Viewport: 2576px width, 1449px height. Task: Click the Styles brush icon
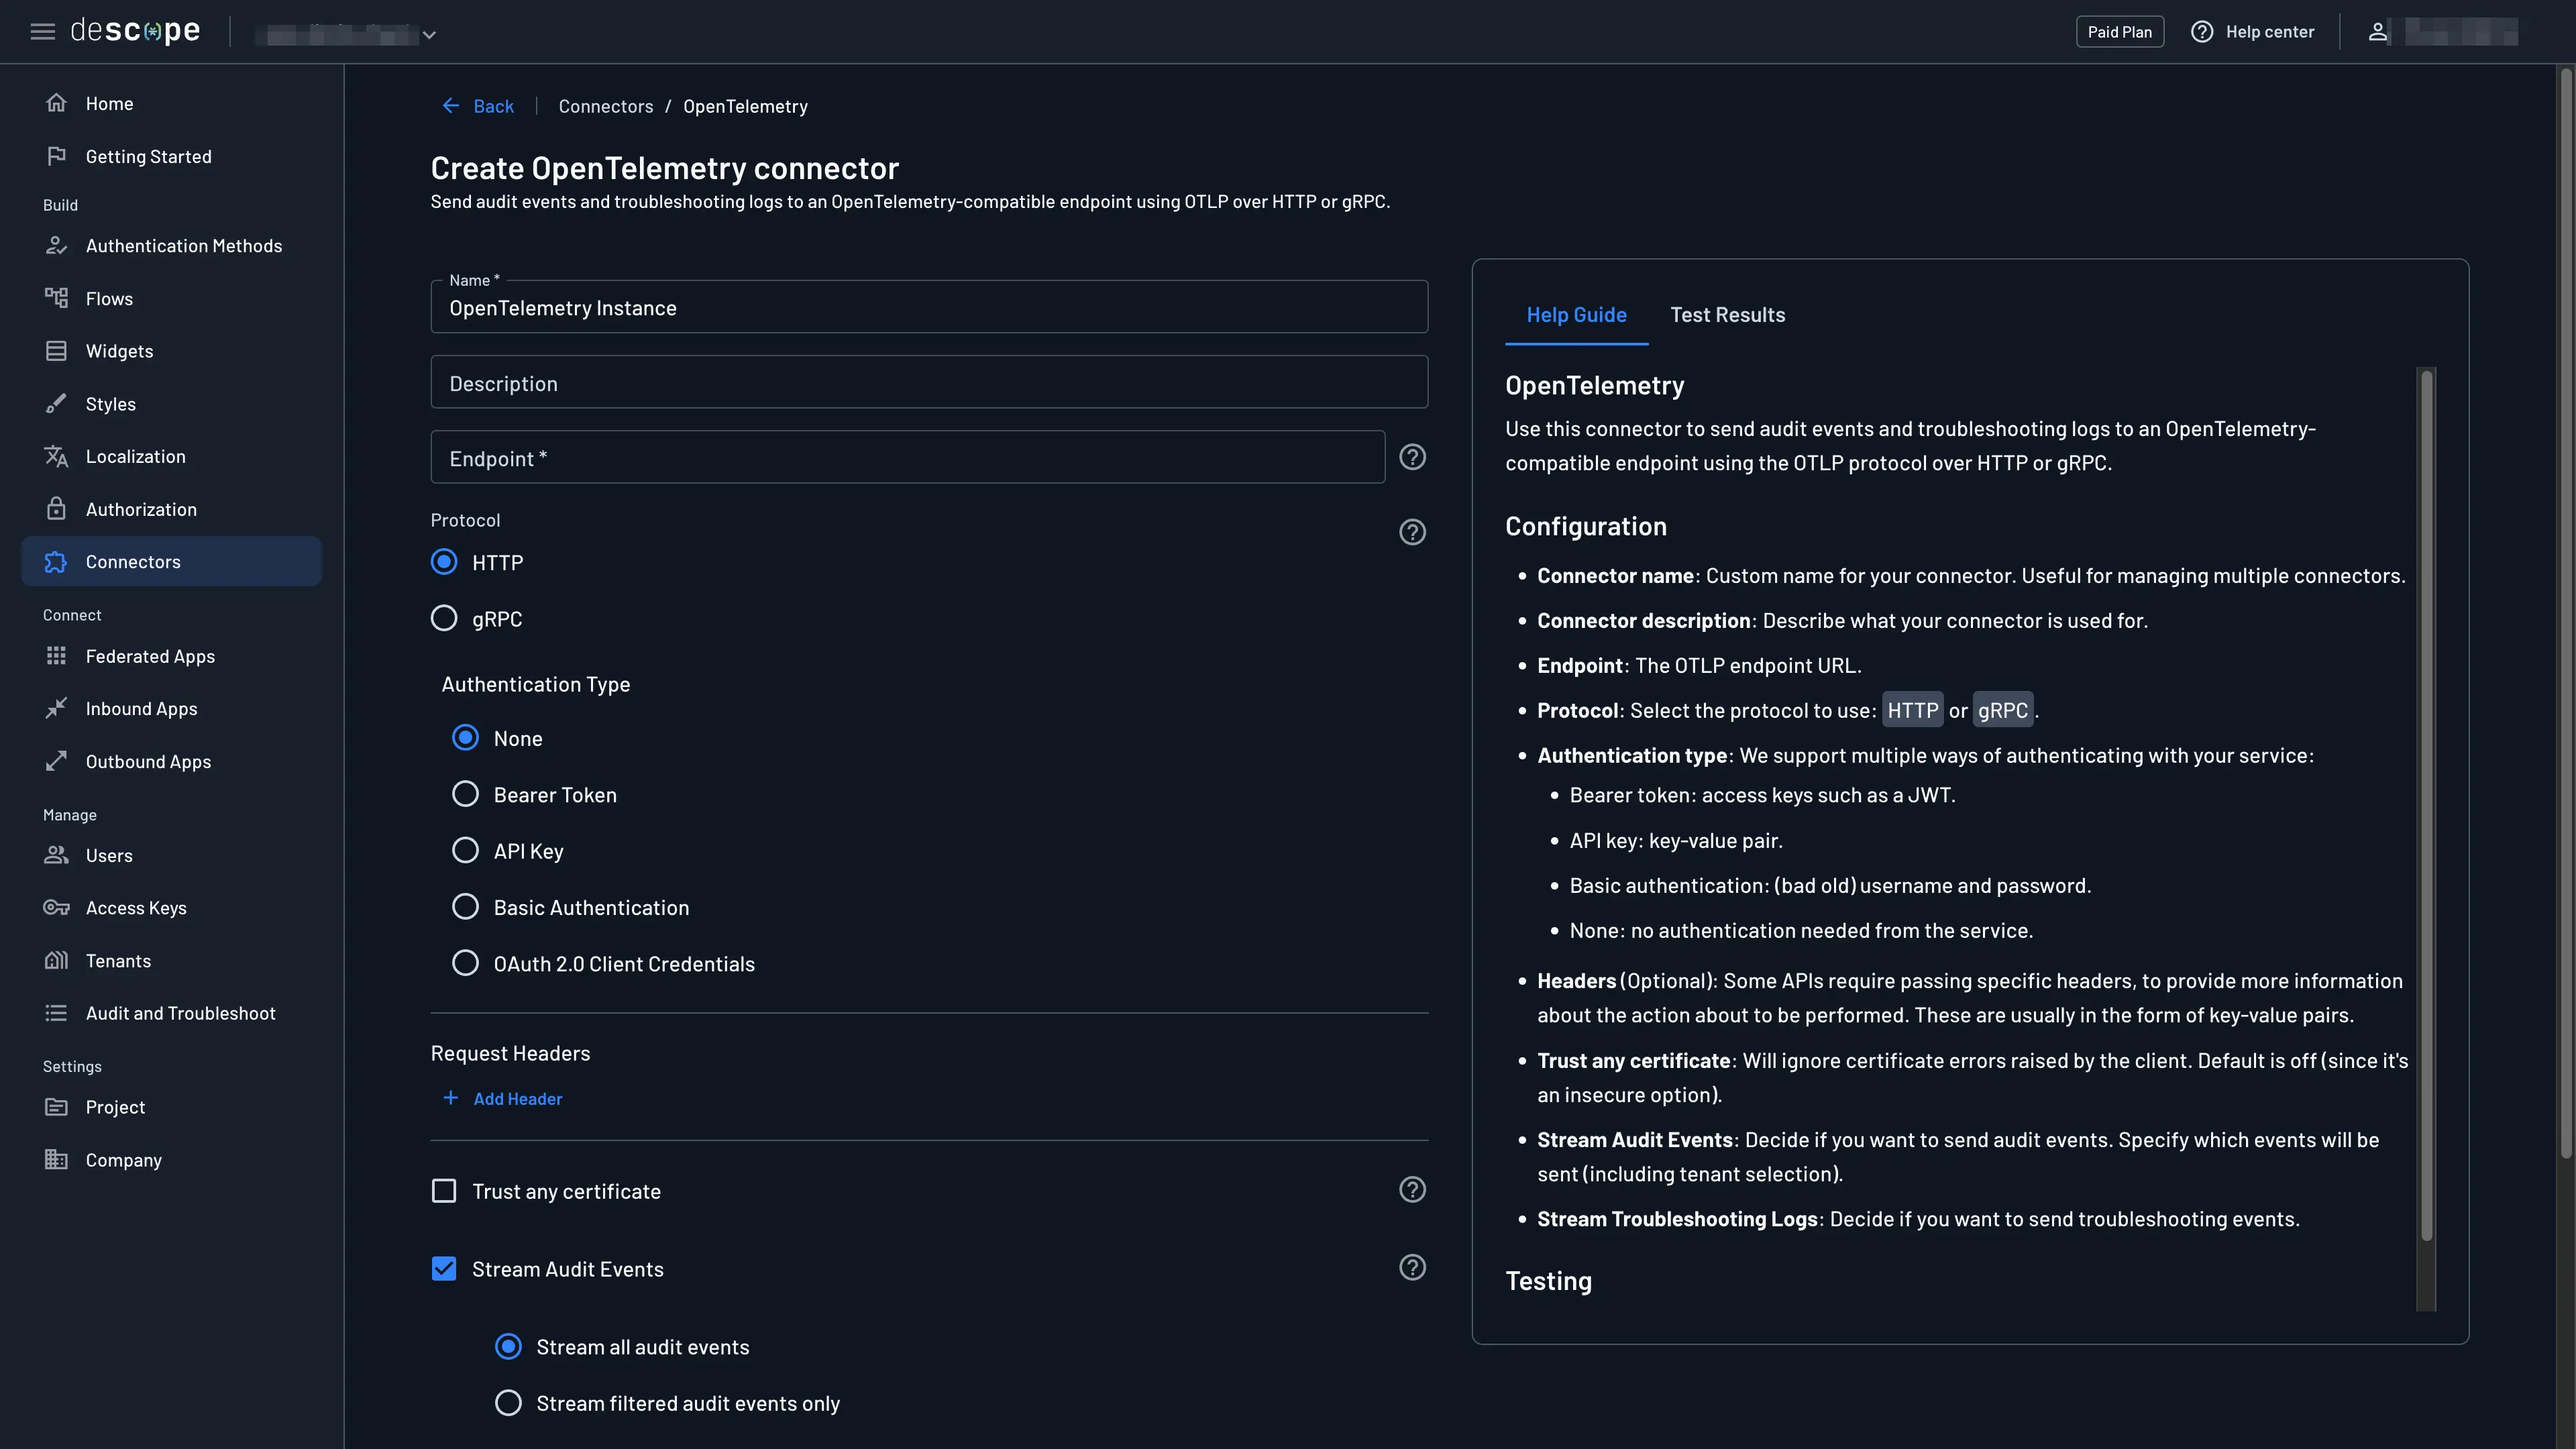56,404
